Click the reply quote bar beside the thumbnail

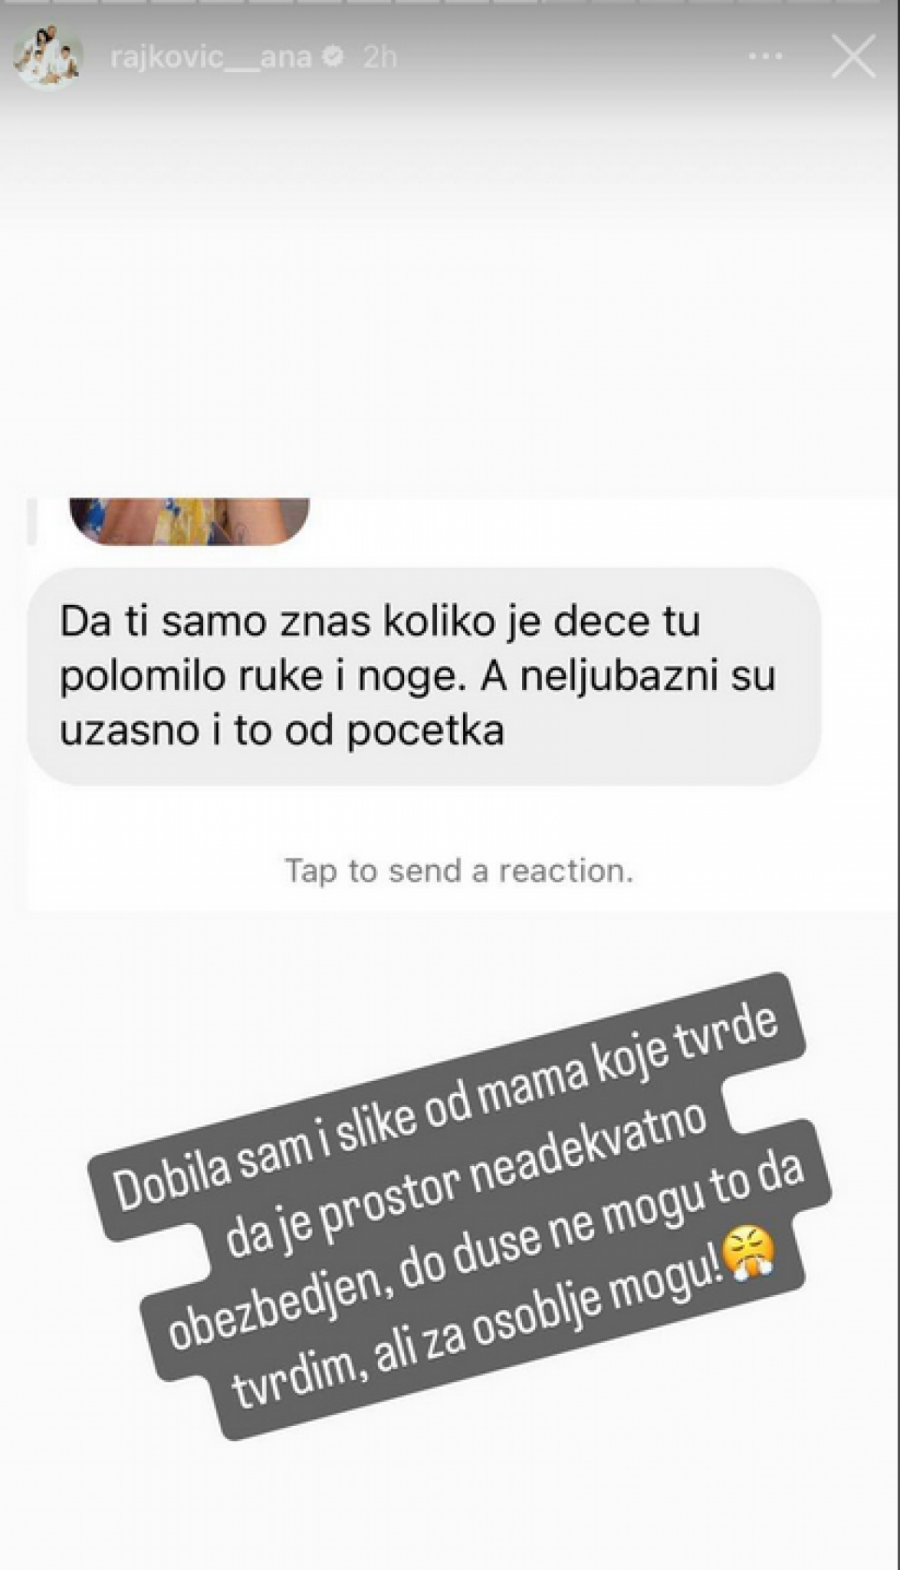(32, 521)
